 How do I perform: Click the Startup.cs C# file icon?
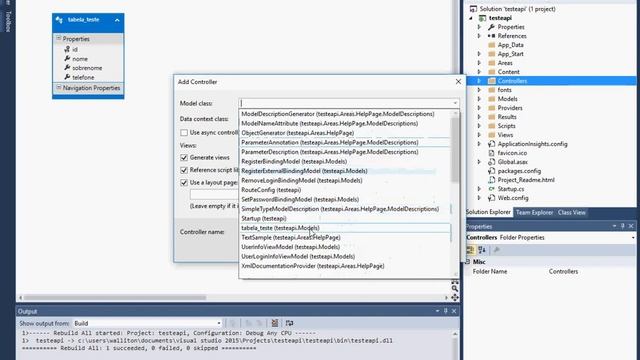coord(491,189)
